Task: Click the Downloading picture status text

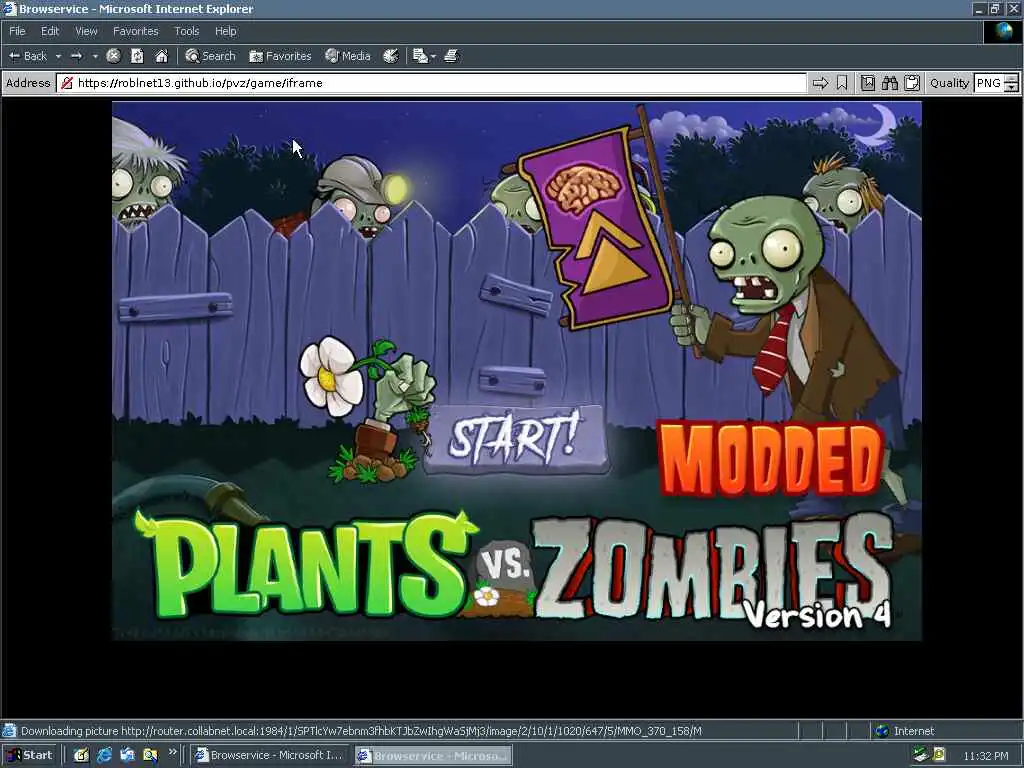Action: pos(361,731)
